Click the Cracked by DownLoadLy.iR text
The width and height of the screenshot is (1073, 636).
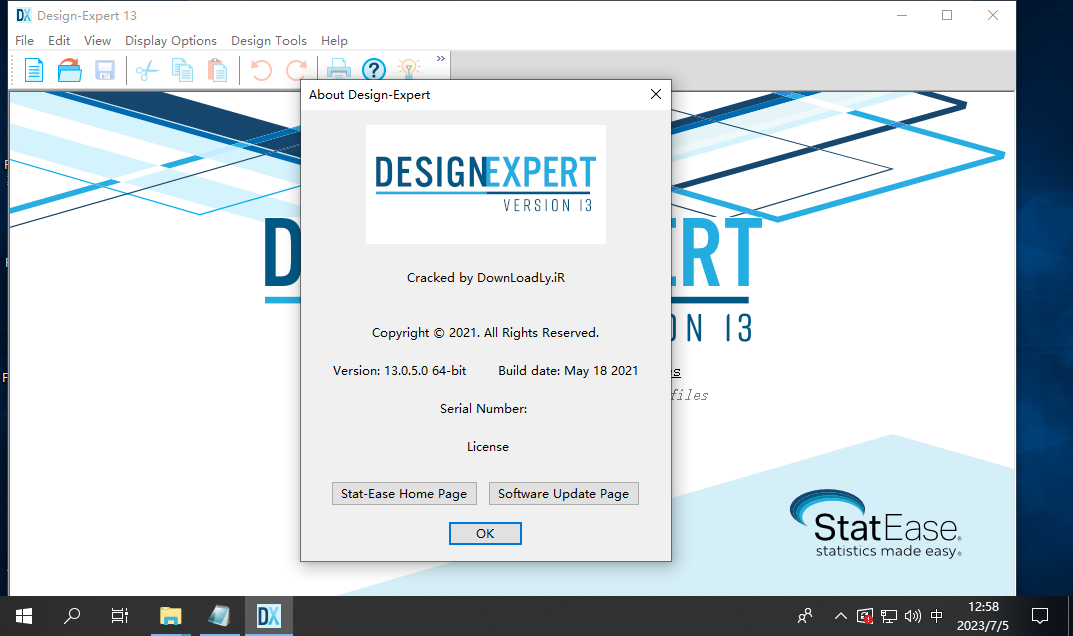coord(486,277)
